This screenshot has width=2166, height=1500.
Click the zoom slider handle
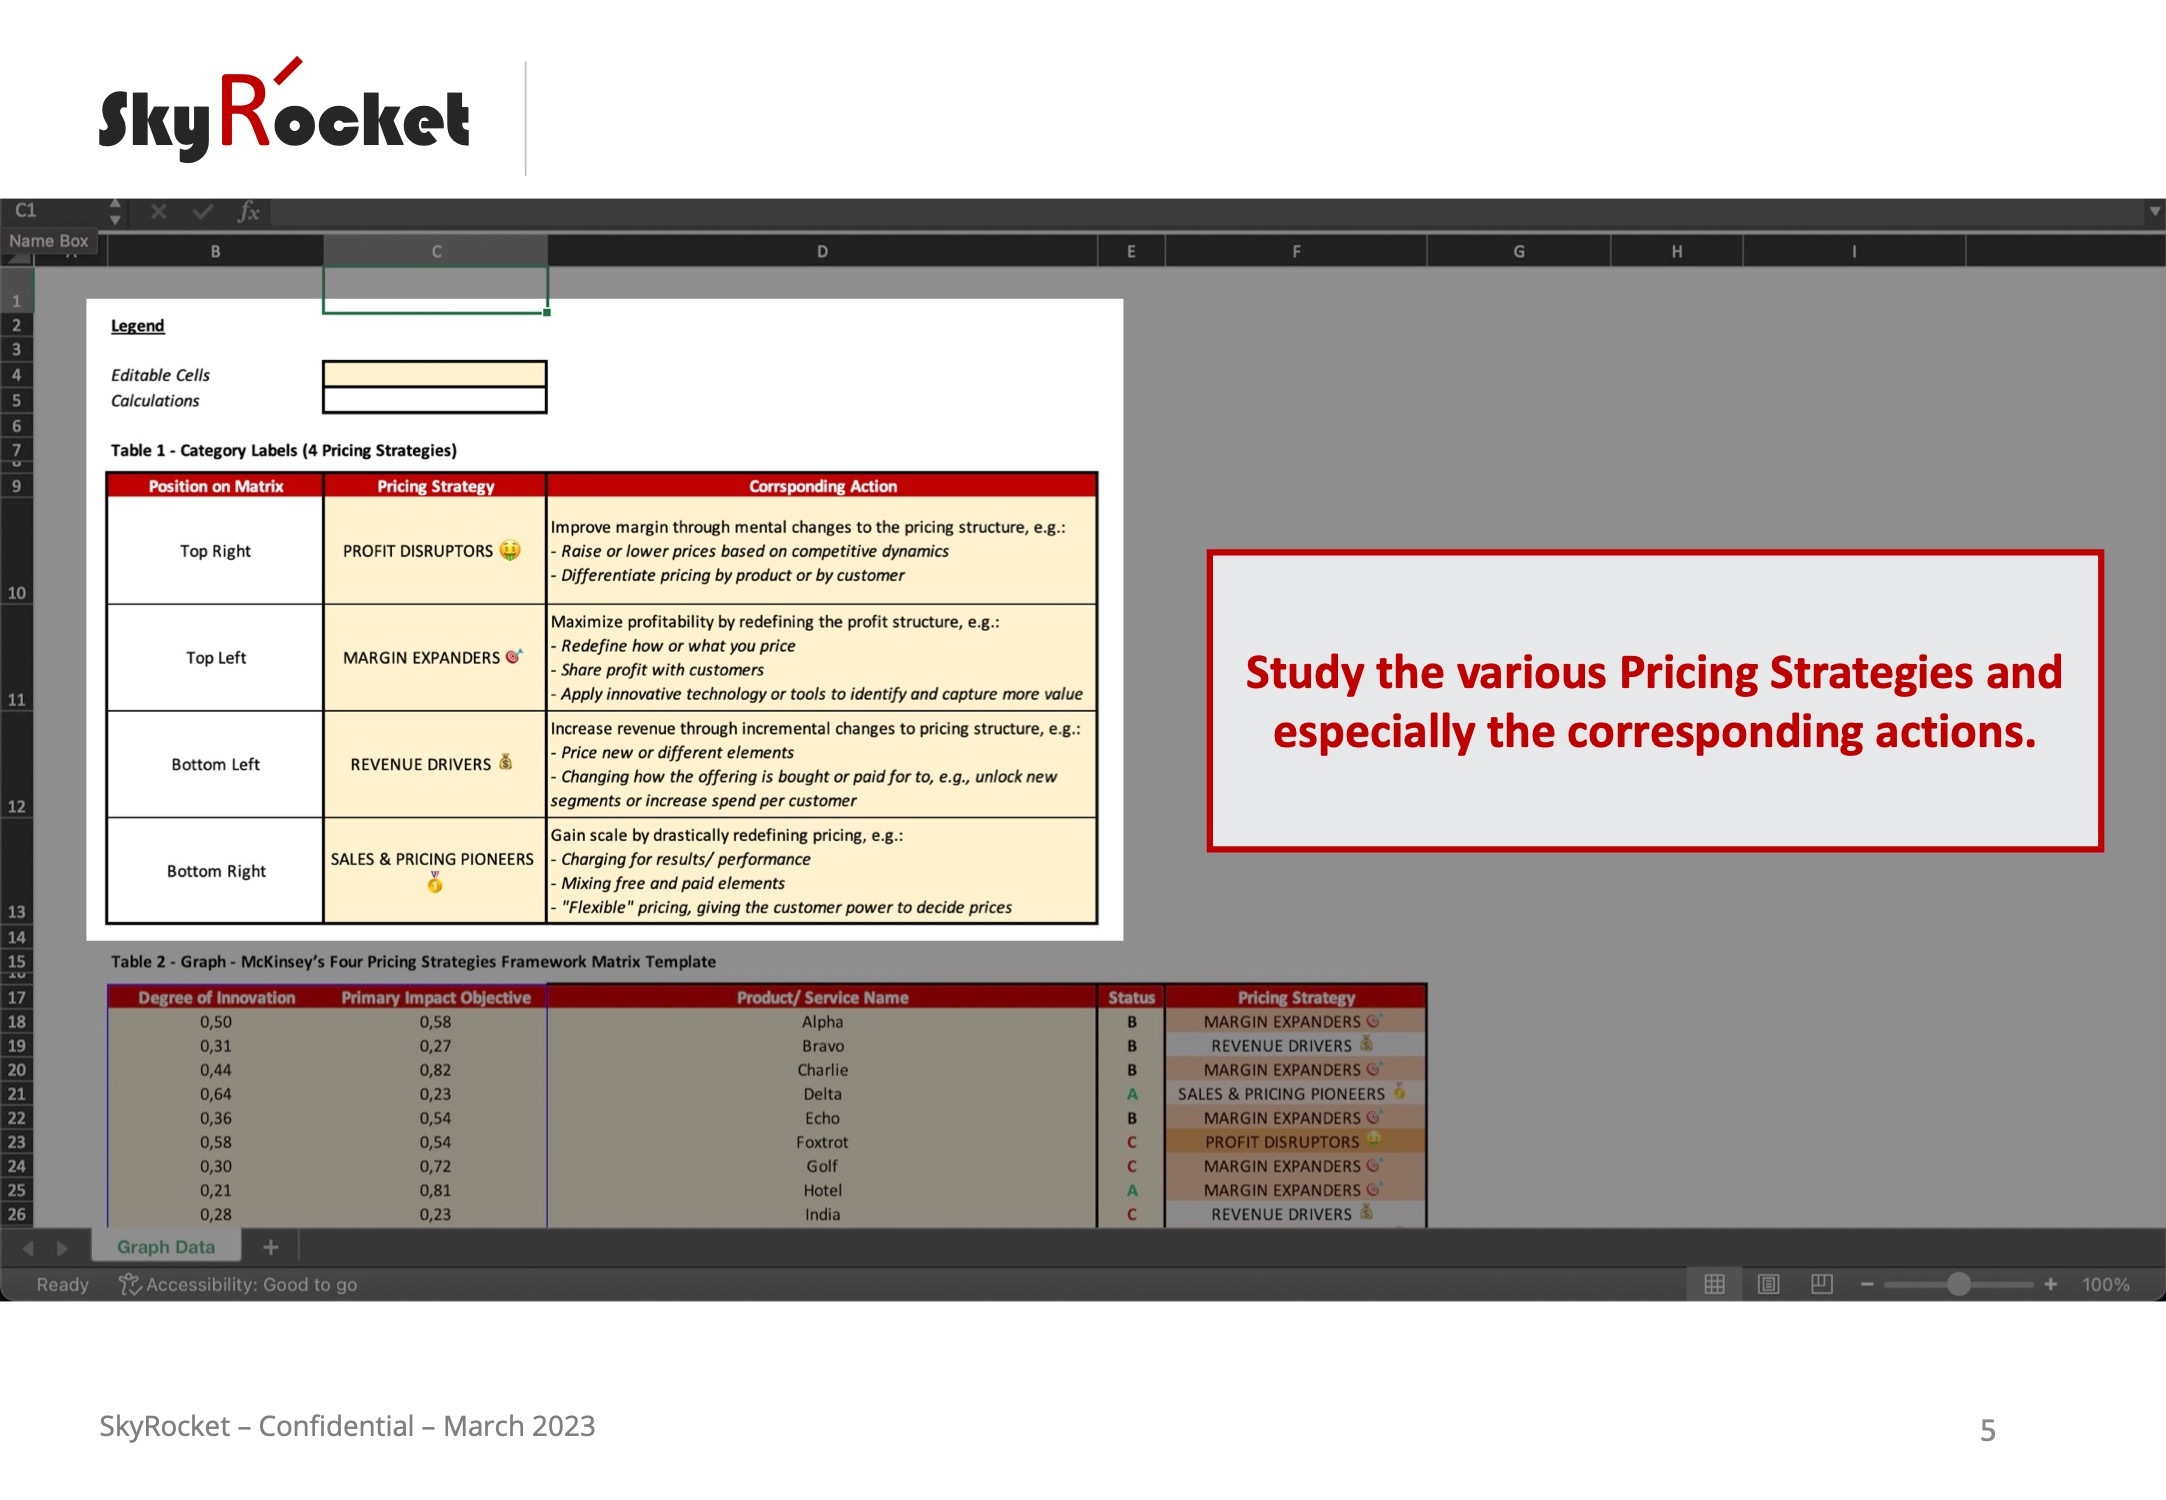click(x=1959, y=1284)
